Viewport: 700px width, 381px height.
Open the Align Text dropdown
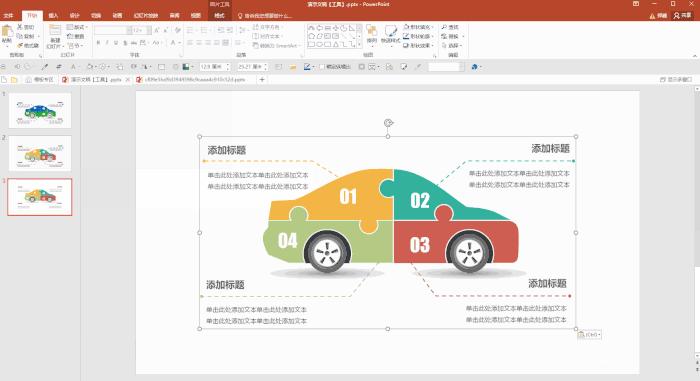click(267, 36)
